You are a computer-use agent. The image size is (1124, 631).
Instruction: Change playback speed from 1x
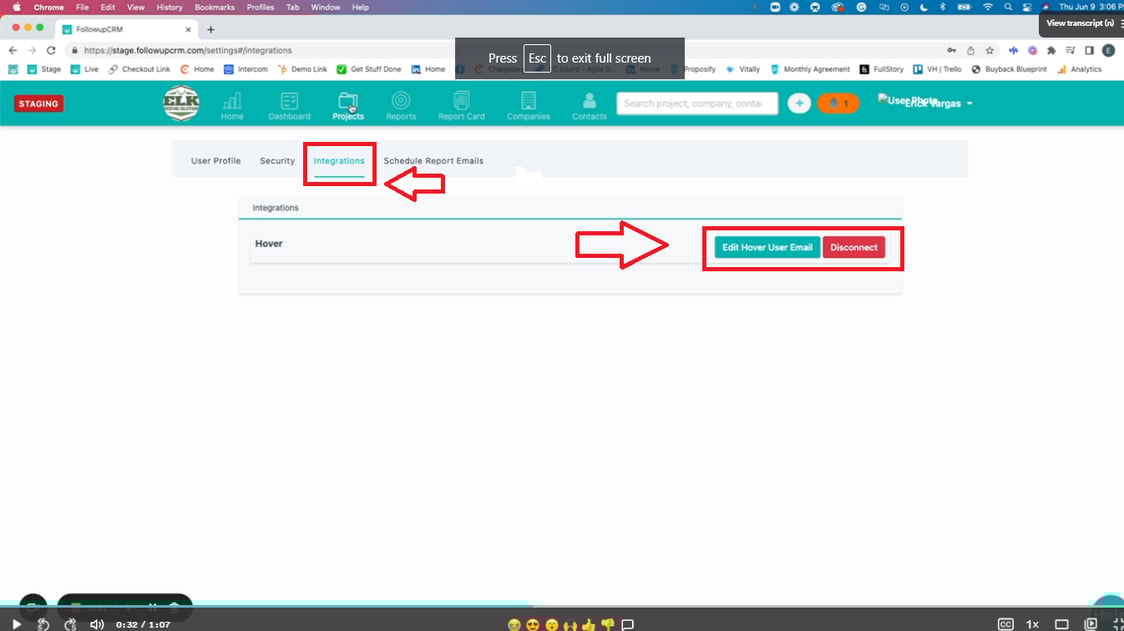1031,623
